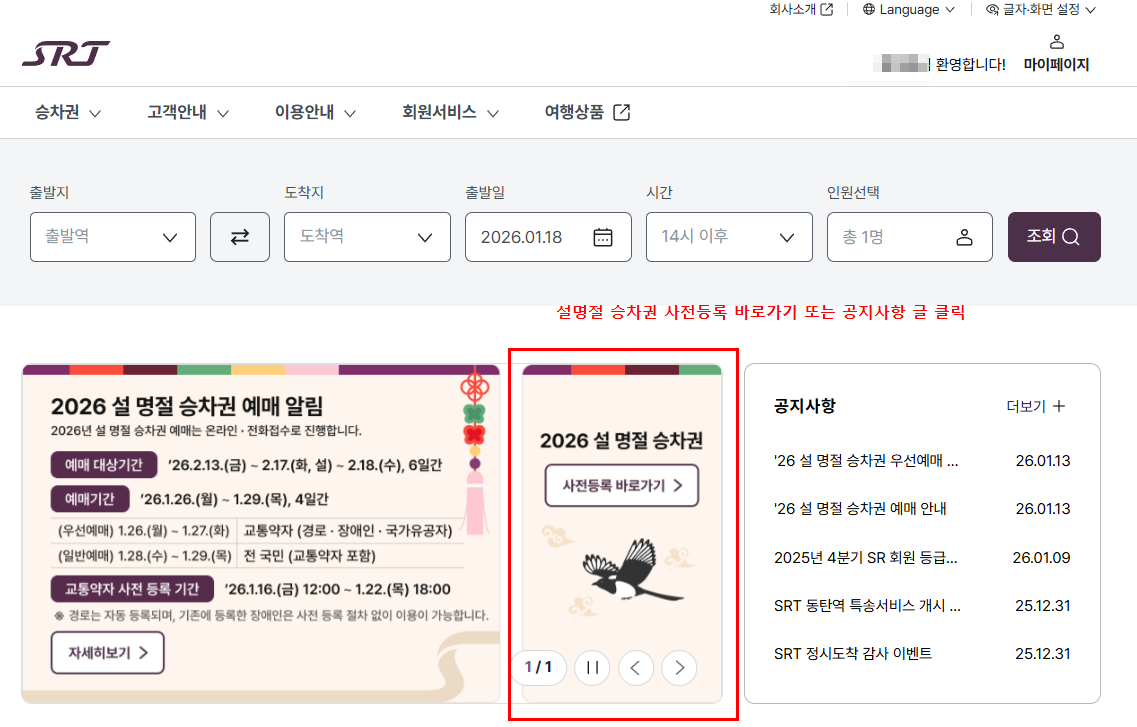Open the 총 1명 passenger selector

coord(909,237)
